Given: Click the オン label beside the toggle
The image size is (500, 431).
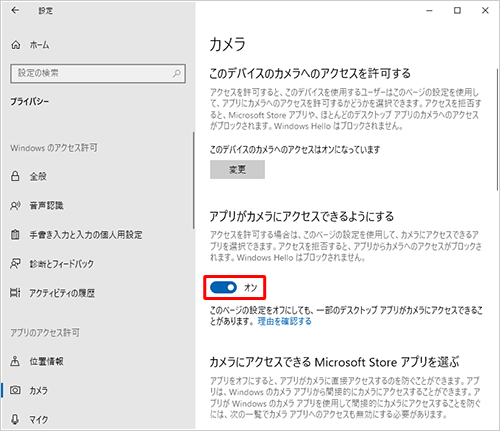Looking at the screenshot, I should 251,287.
